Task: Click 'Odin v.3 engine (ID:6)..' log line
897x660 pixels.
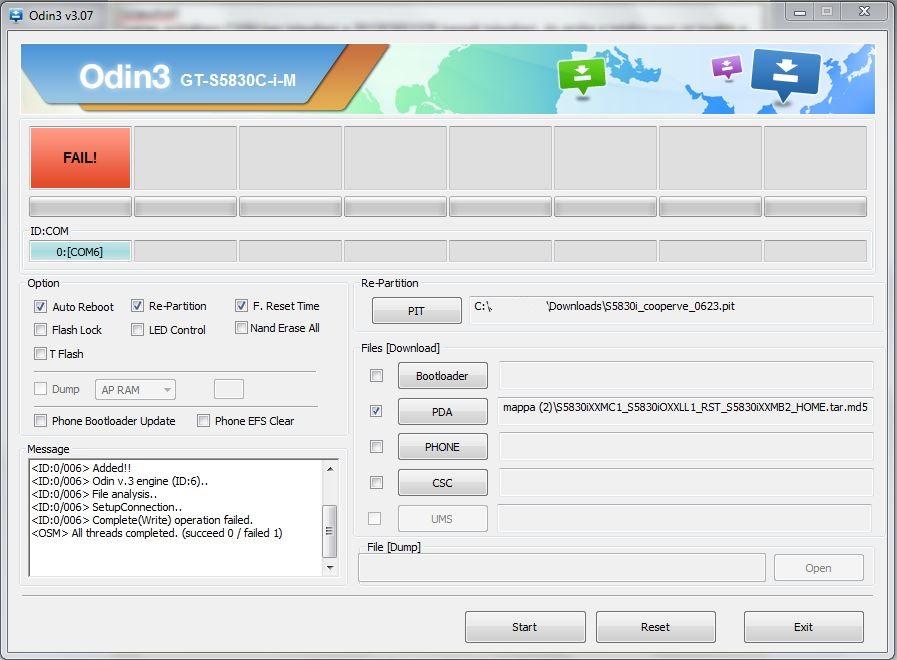Action: tap(120, 481)
